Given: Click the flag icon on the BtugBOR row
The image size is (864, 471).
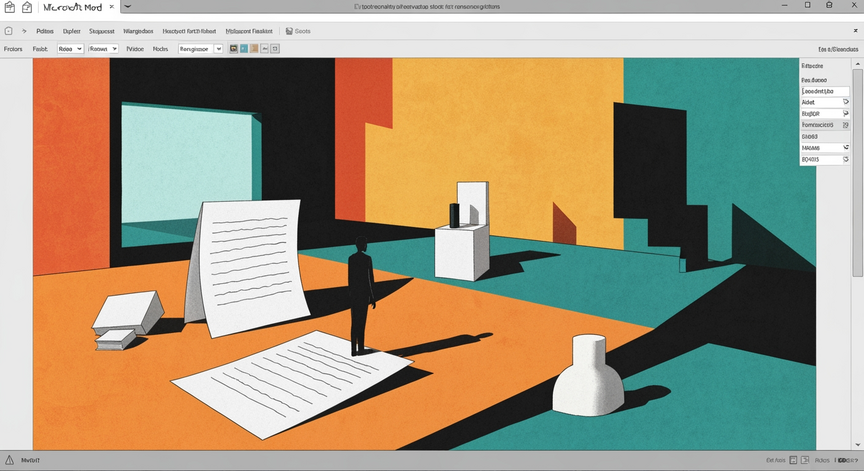Looking at the screenshot, I should (846, 114).
